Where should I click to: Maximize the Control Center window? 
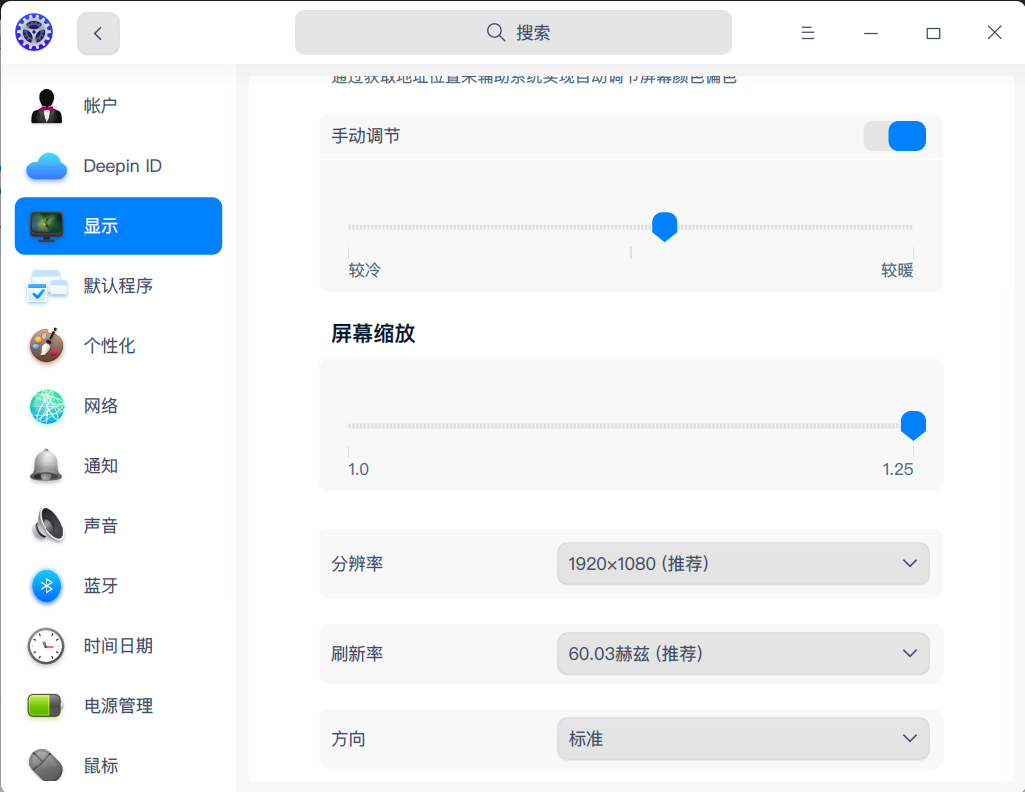pyautogui.click(x=933, y=33)
